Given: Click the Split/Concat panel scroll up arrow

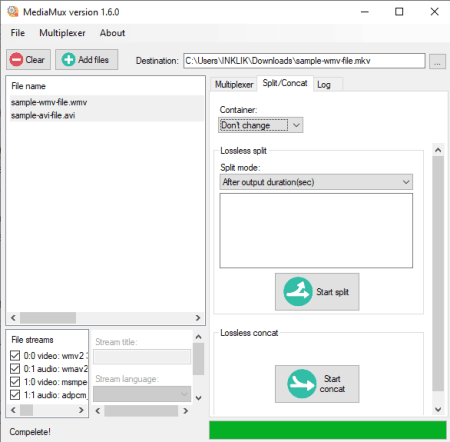Looking at the screenshot, I should pyautogui.click(x=438, y=150).
